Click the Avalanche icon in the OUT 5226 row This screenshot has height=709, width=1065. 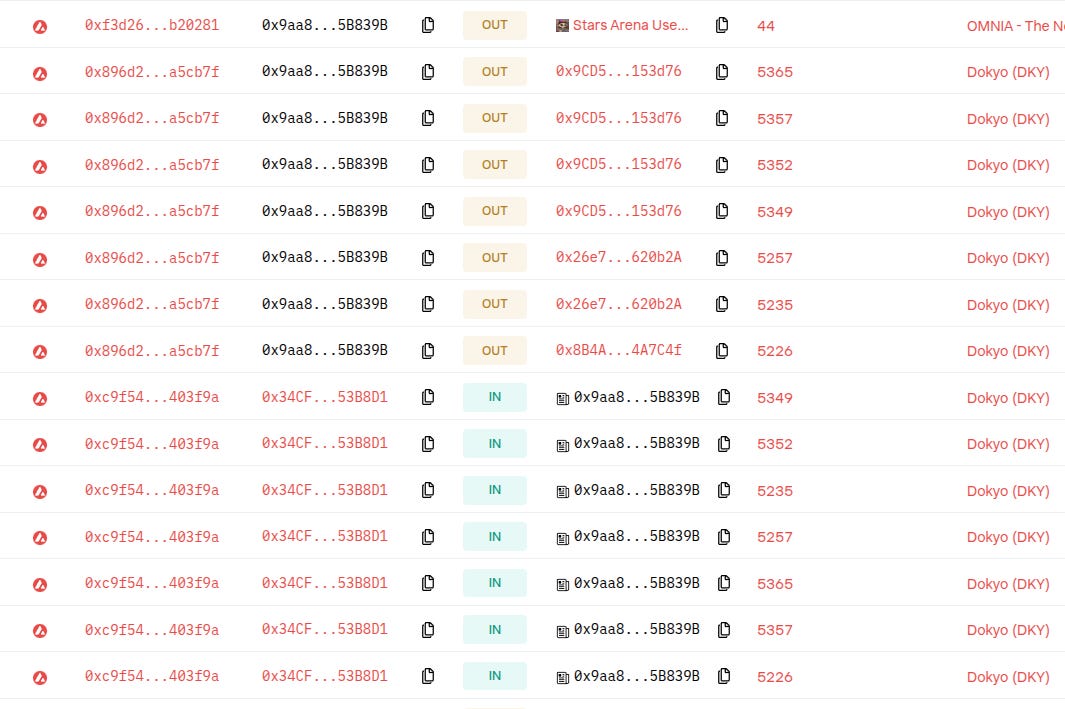coord(40,352)
